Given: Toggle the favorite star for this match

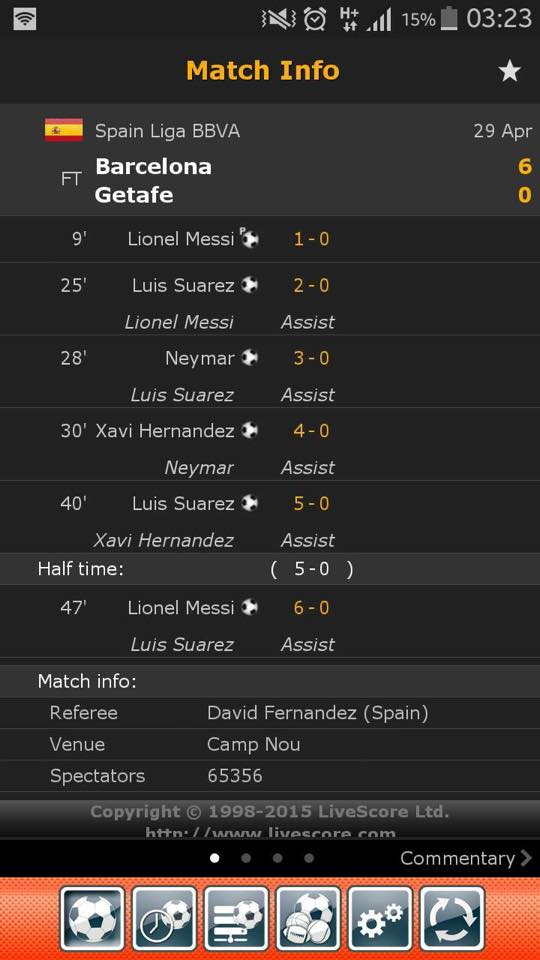Looking at the screenshot, I should (x=509, y=71).
